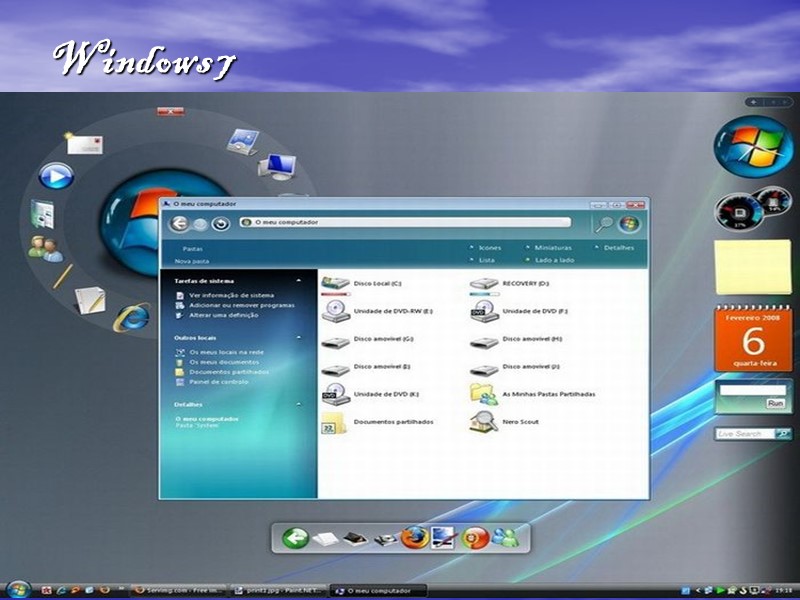Screen dimensions: 800x600
Task: Select Miniaturas view option
Action: click(x=553, y=248)
